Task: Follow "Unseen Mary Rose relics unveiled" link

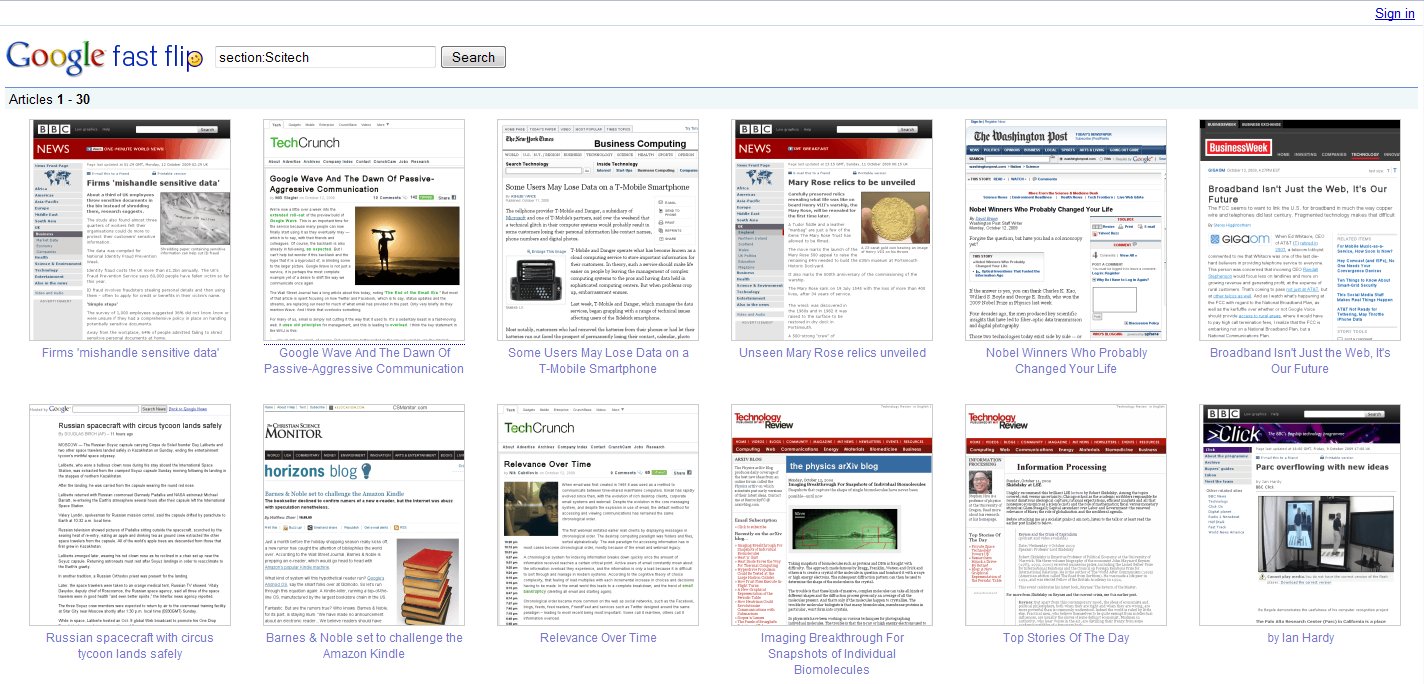Action: 832,353
